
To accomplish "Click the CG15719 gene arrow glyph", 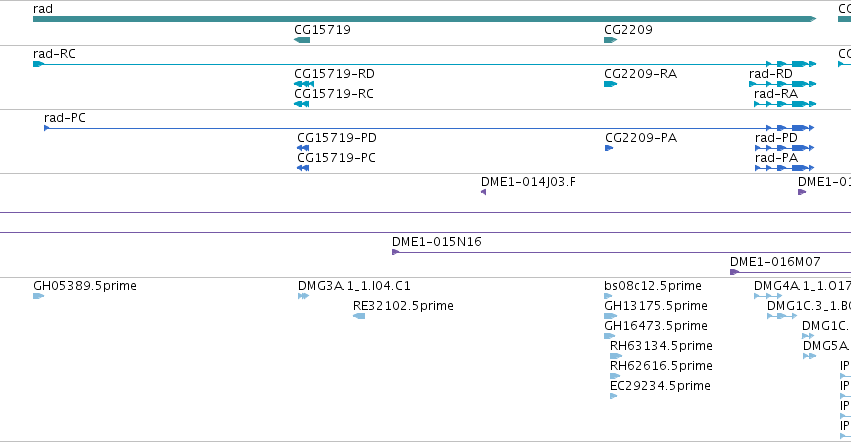I will (302, 40).
